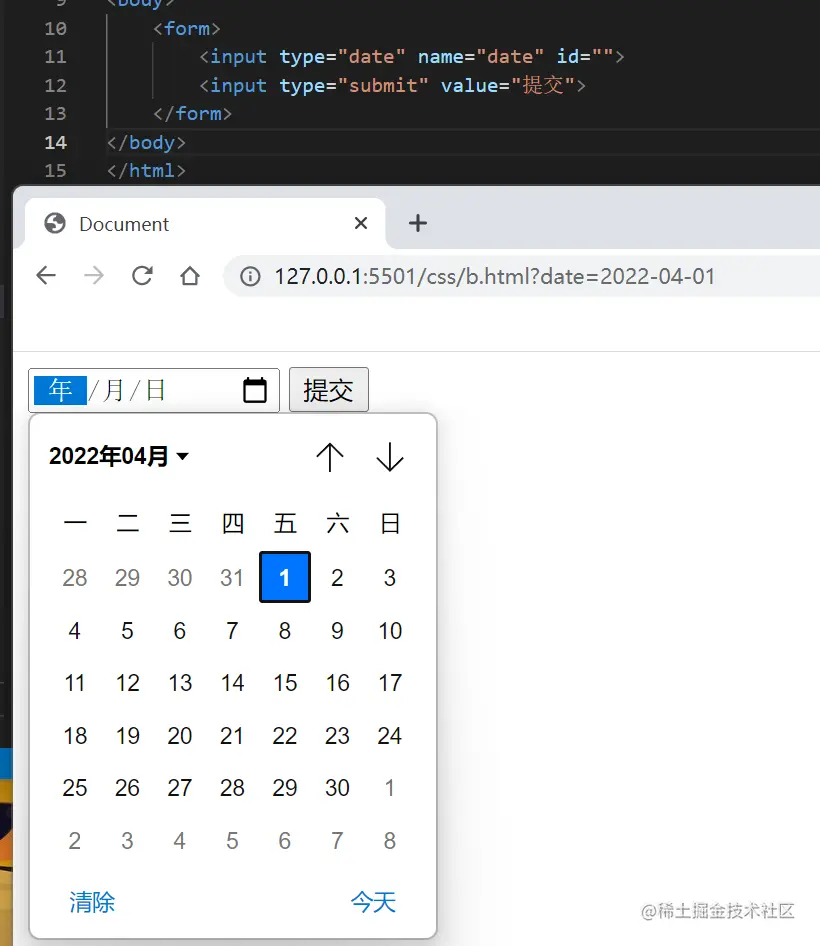This screenshot has height=946, width=820.
Task: Submit the form with 提交 button
Action: pyautogui.click(x=329, y=390)
